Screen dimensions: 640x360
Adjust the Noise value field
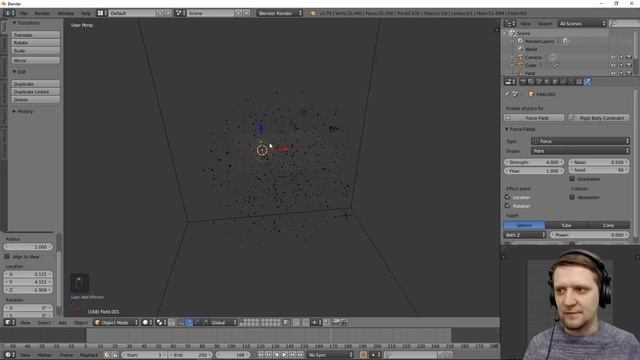(x=599, y=162)
